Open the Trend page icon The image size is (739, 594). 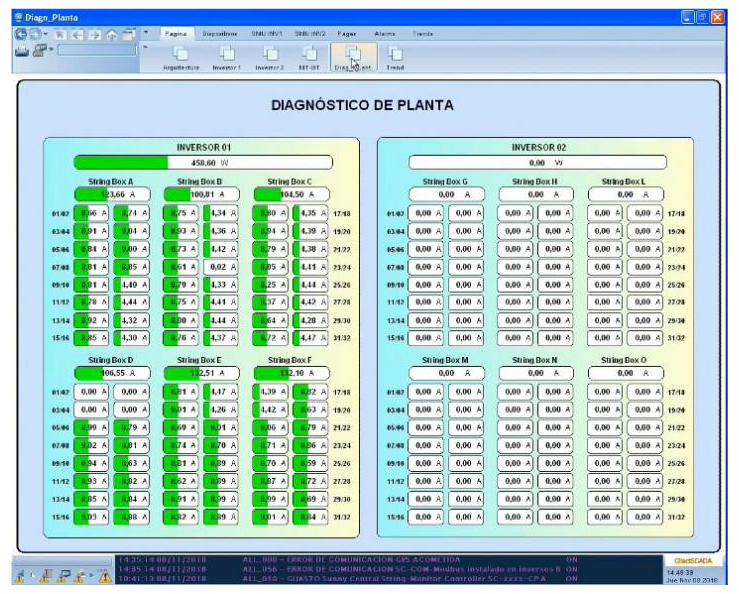click(x=395, y=55)
